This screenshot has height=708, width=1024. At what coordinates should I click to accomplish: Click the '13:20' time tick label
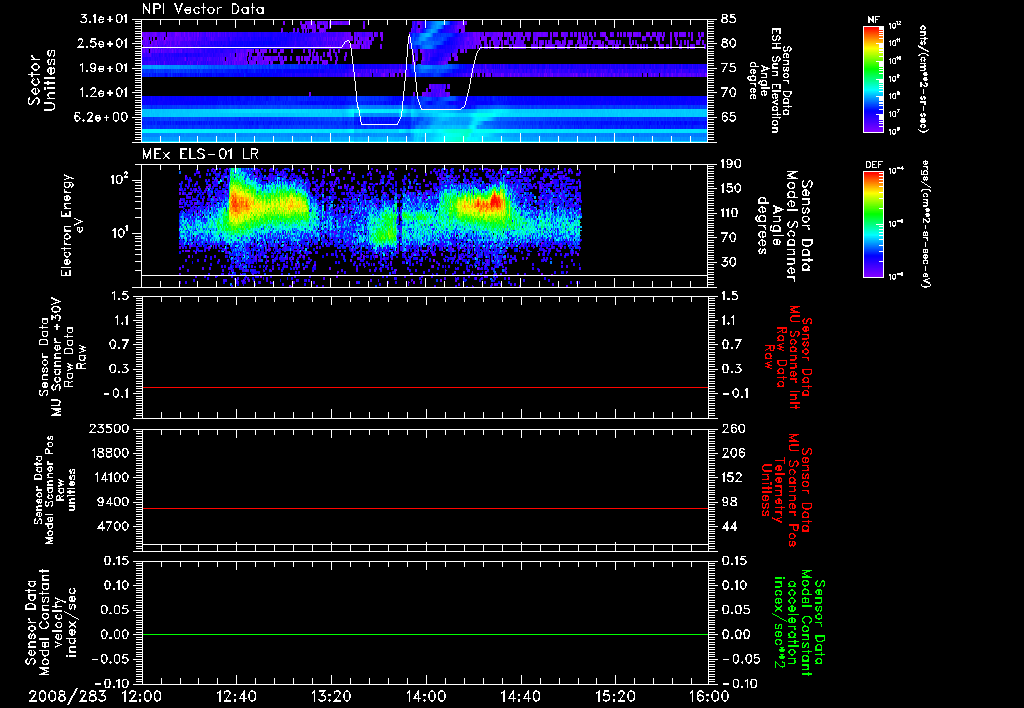click(x=331, y=697)
